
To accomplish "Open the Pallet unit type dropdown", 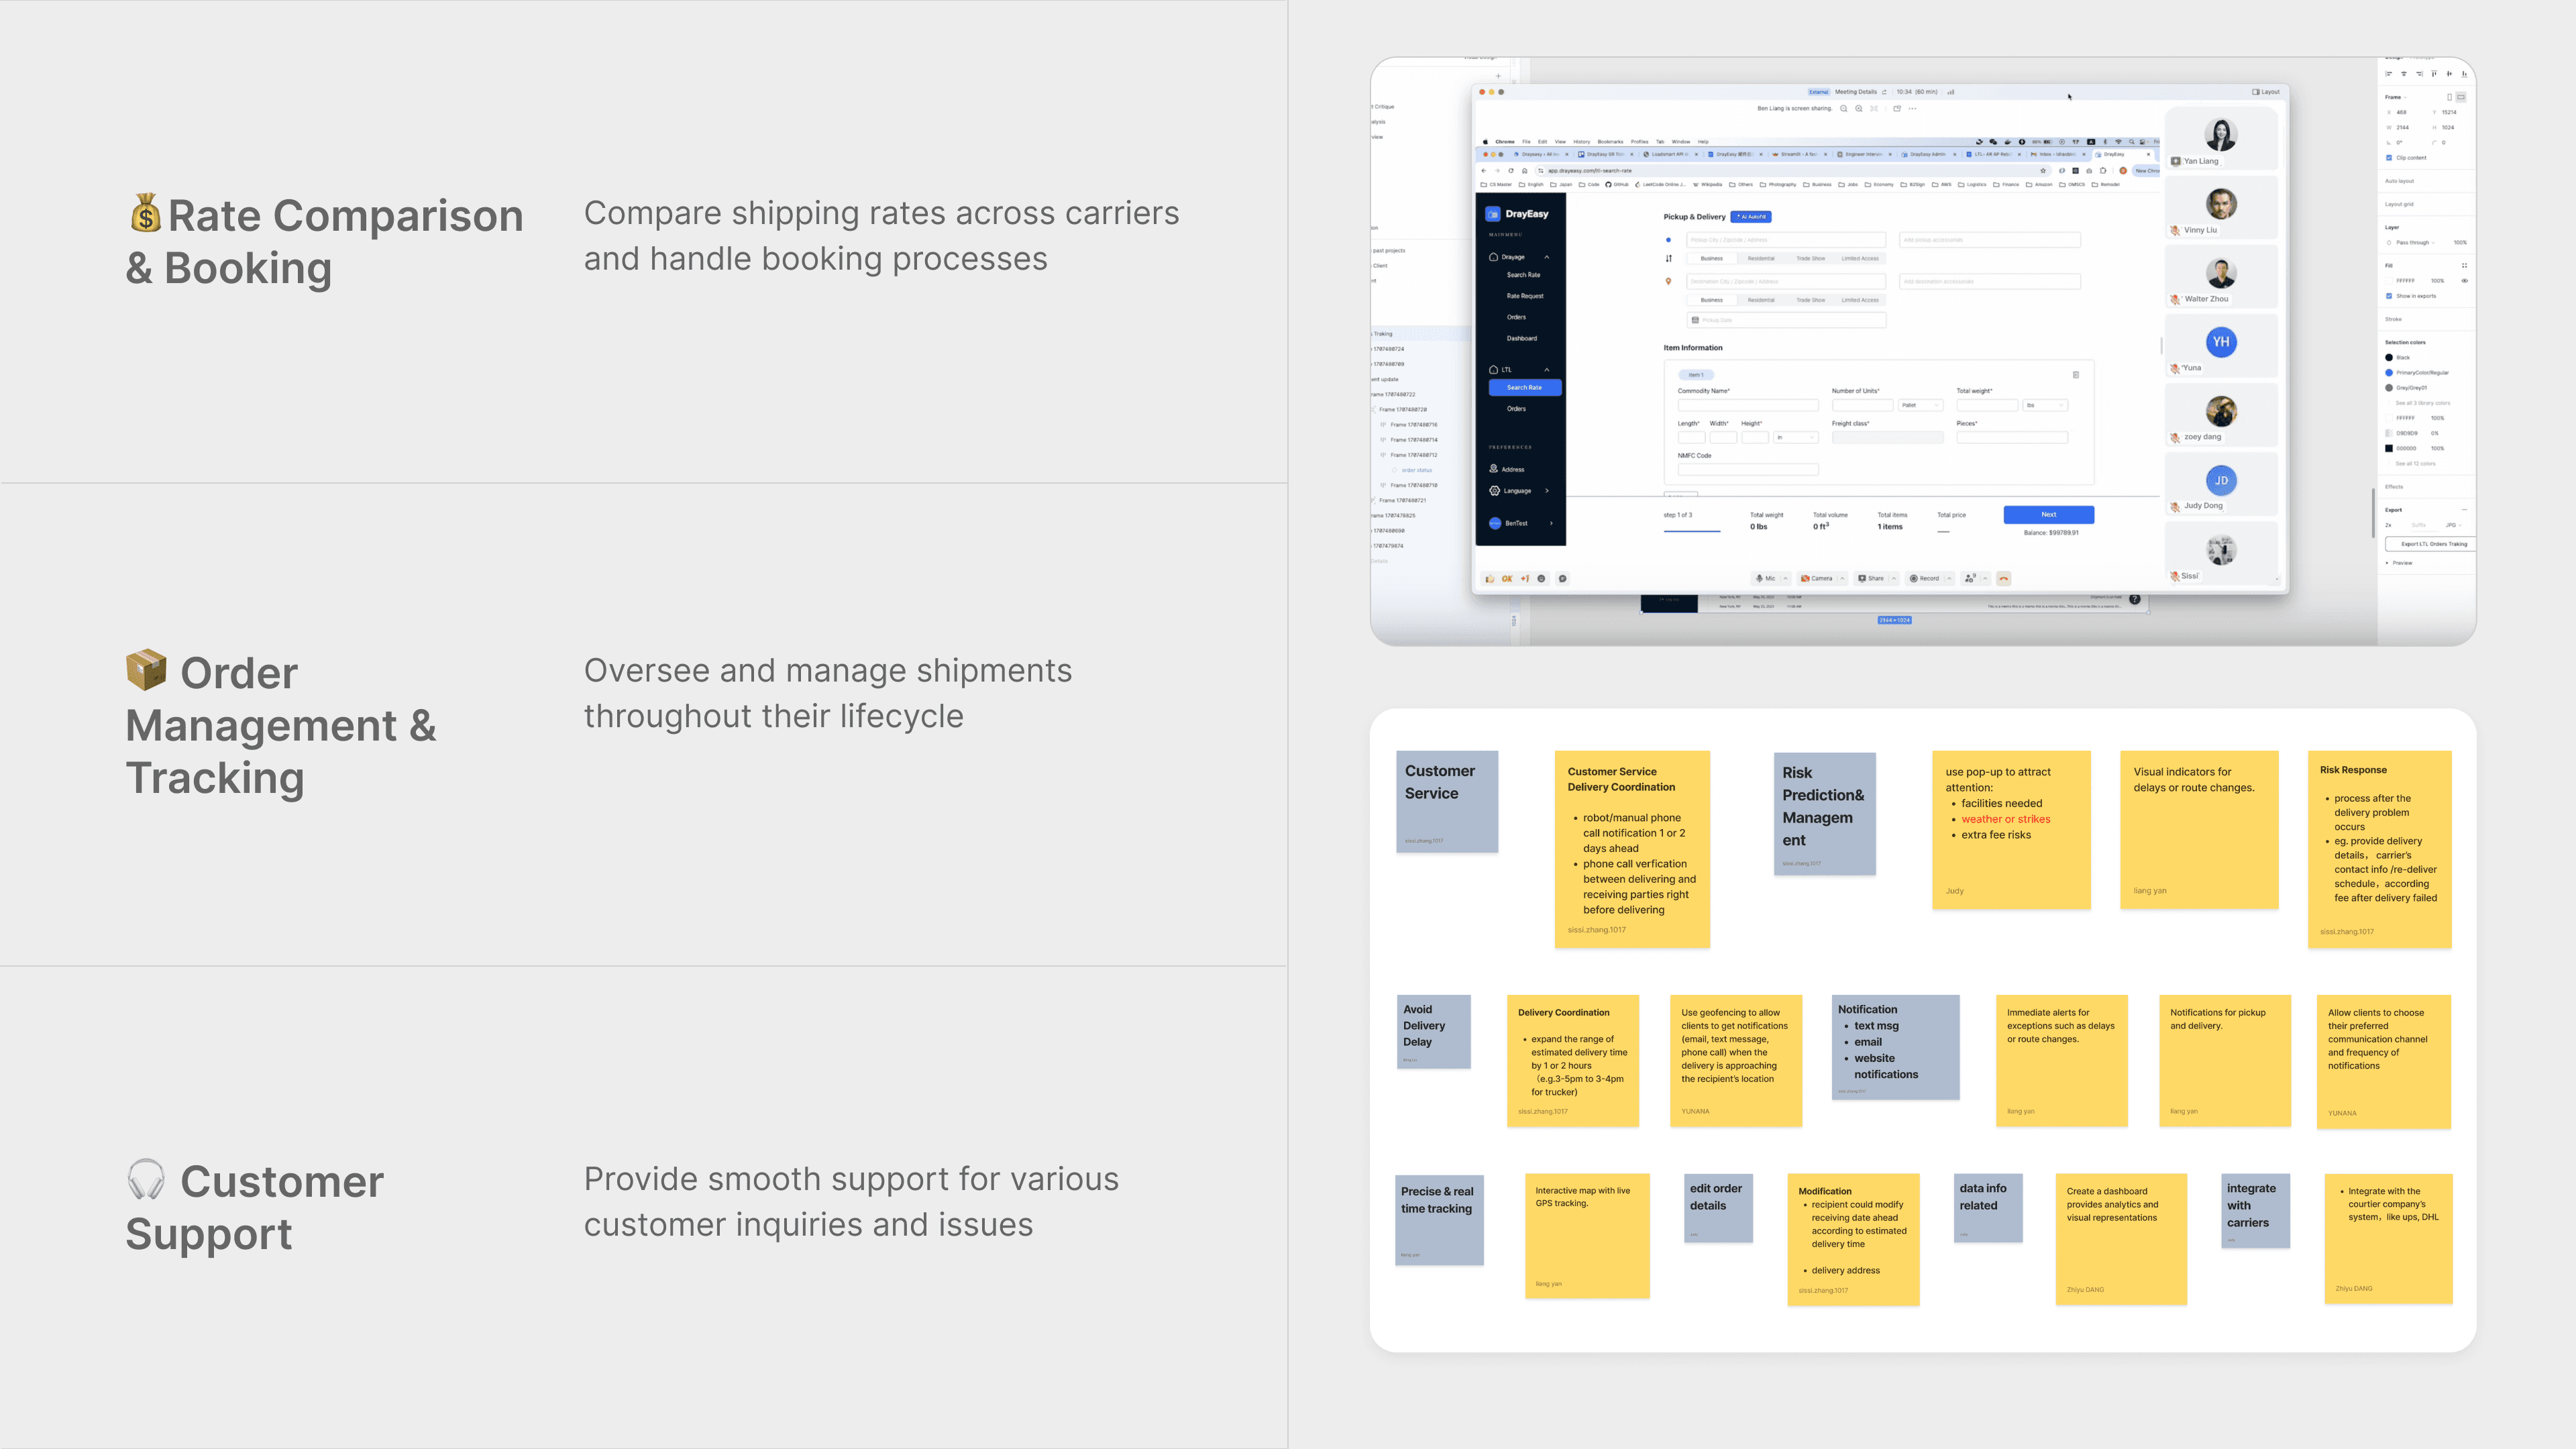I will click(1920, 405).
